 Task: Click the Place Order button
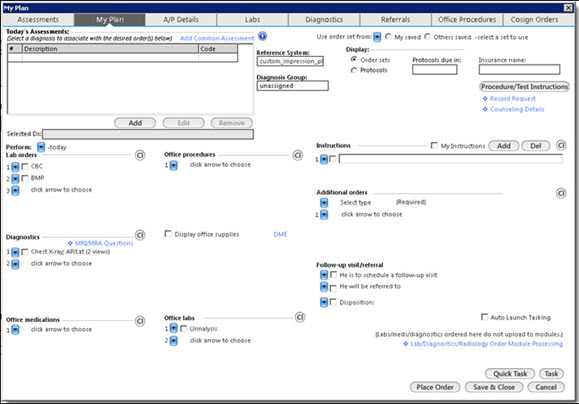(435, 387)
